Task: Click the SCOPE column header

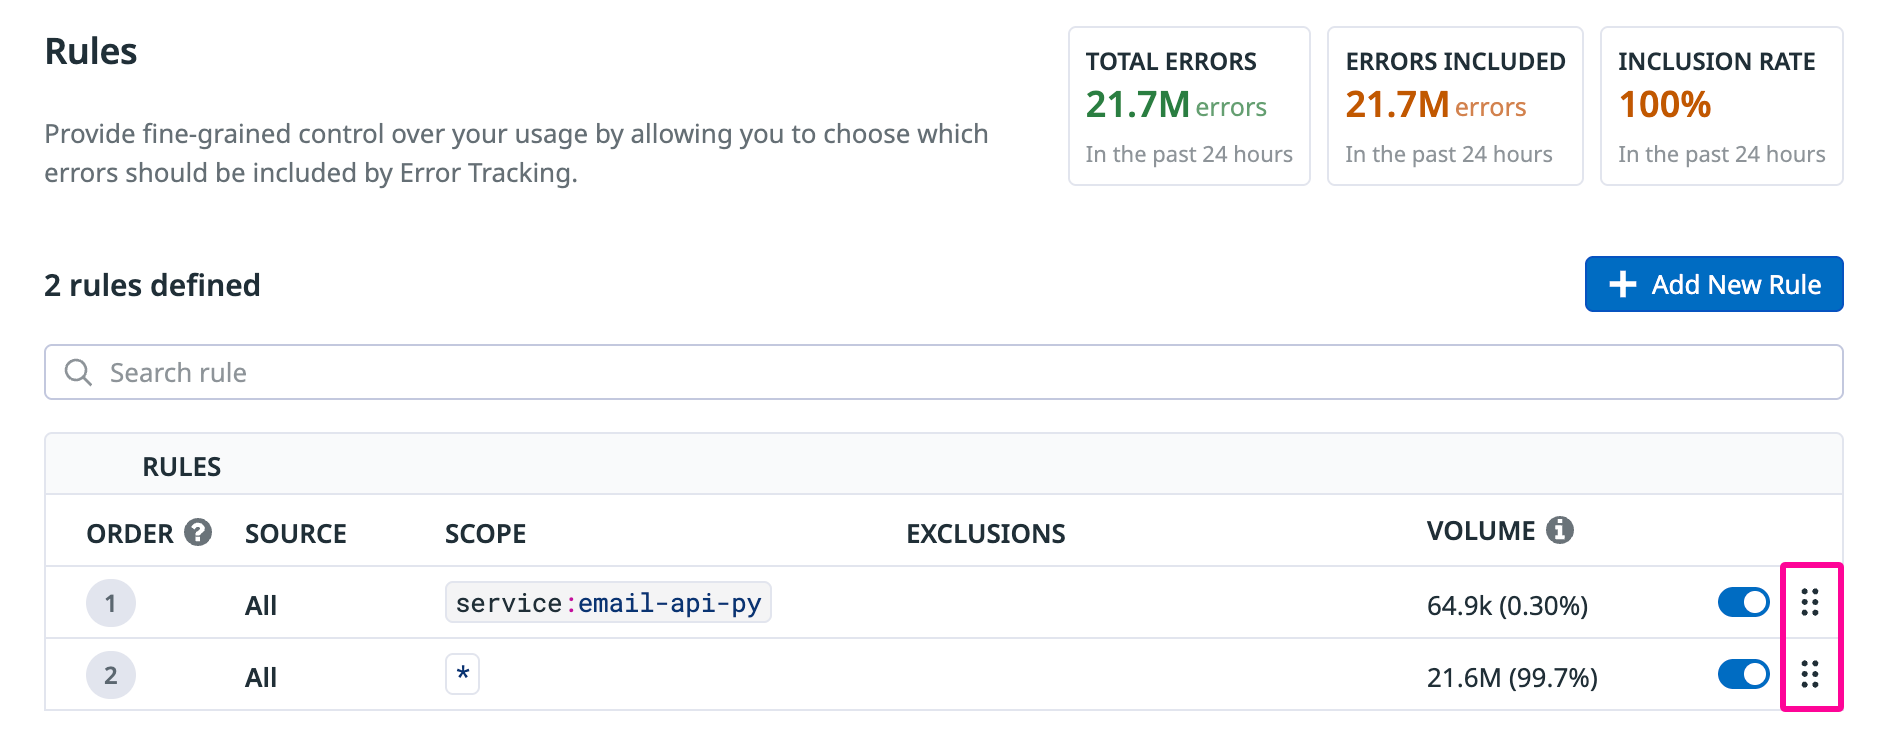Action: tap(485, 534)
